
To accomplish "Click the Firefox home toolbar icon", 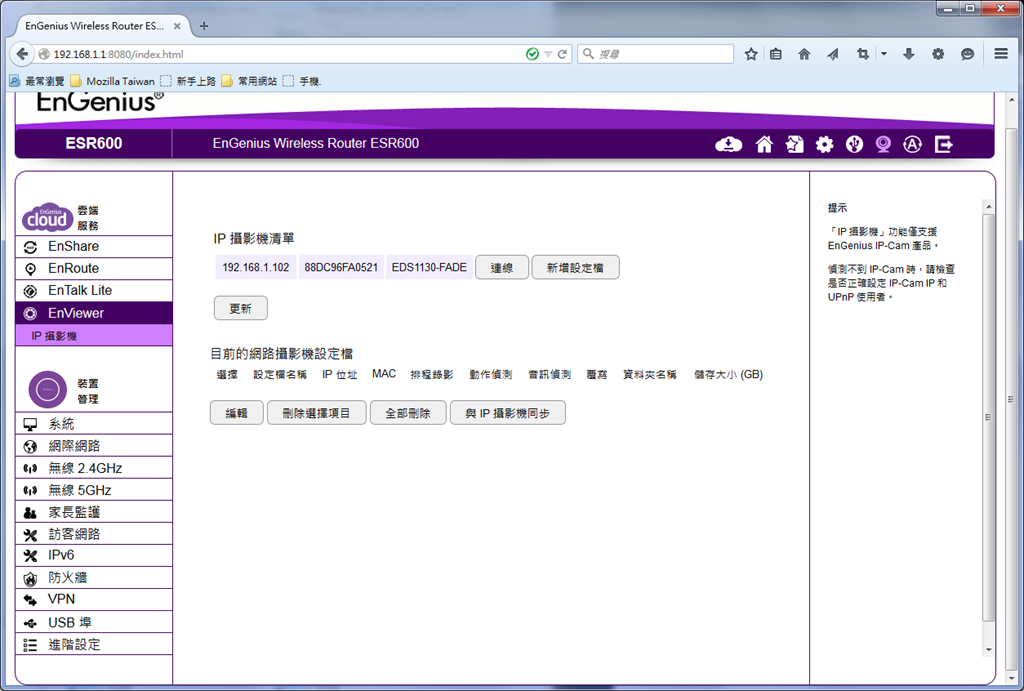I will point(804,54).
